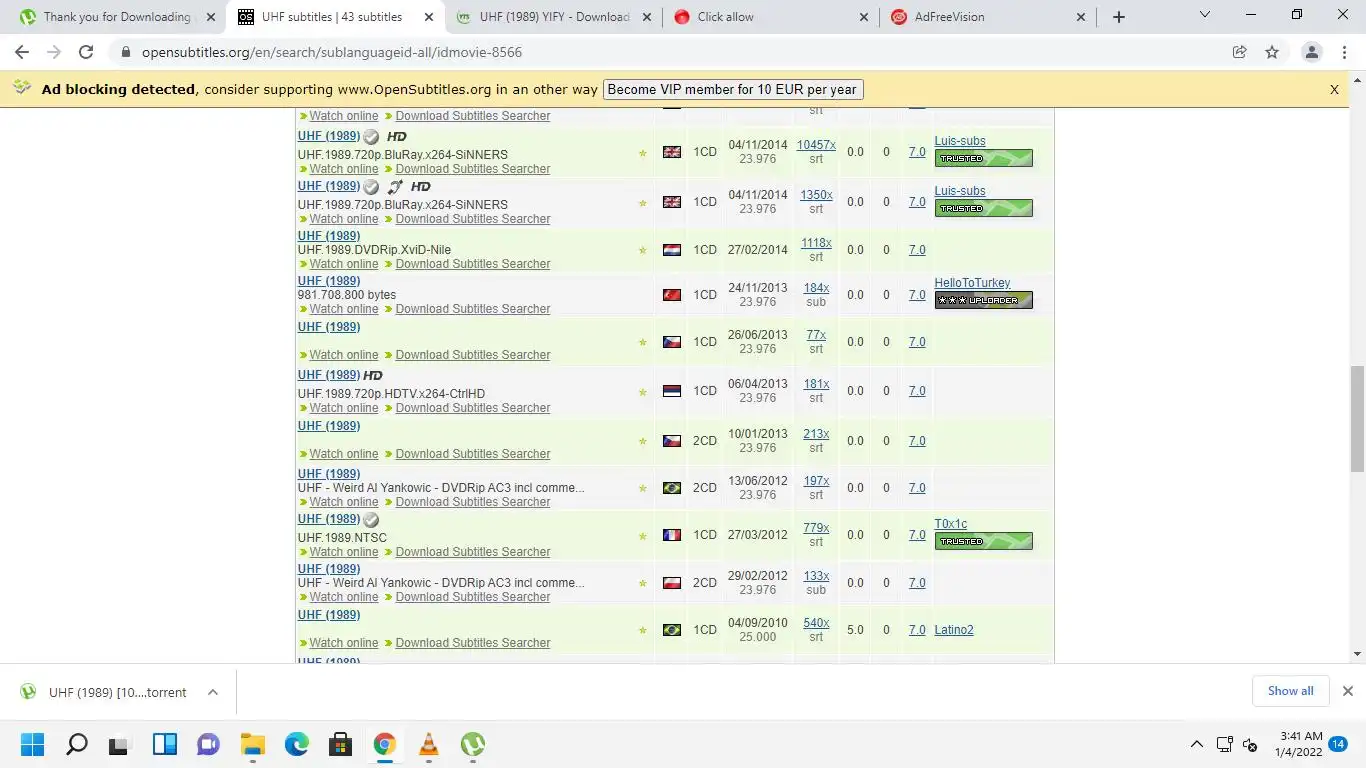Show hidden system tray icons

tap(1196, 744)
